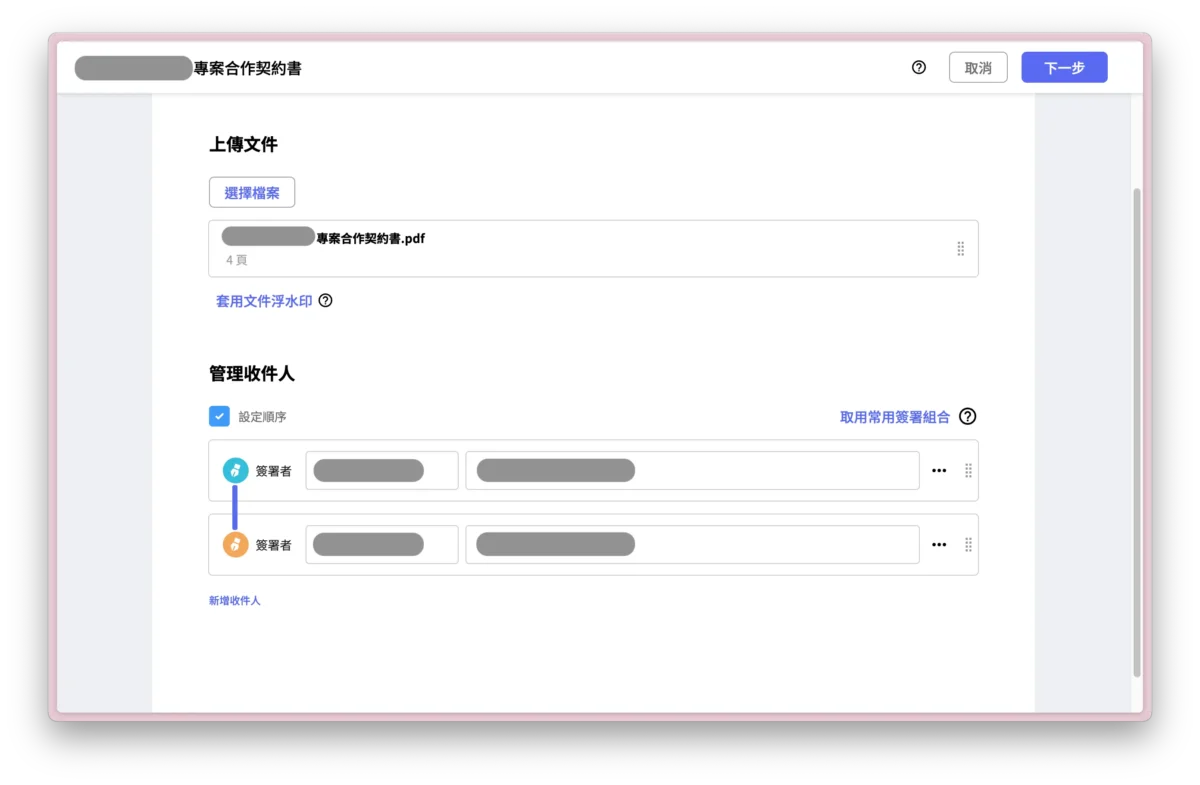Click the 取用常用簽署組合 link

895,417
